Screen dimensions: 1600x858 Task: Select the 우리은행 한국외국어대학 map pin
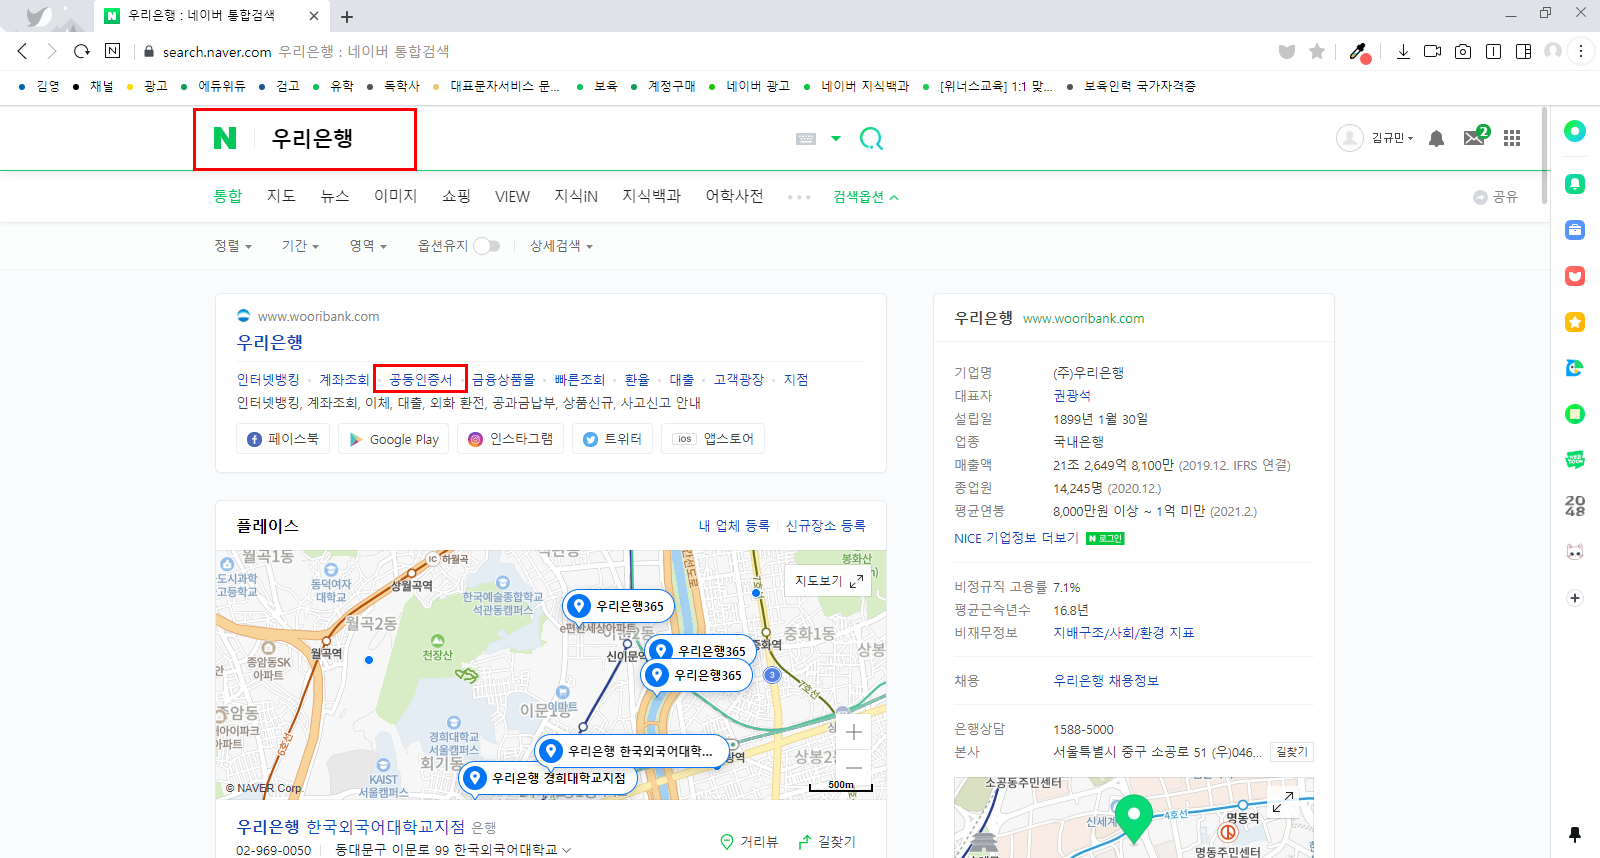(x=630, y=751)
